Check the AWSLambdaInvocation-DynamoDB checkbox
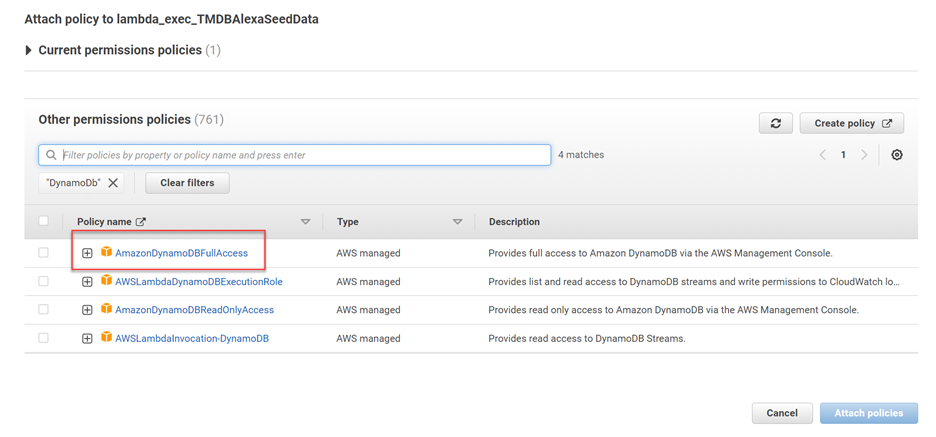Image resolution: width=936 pixels, height=437 pixels. click(x=43, y=338)
